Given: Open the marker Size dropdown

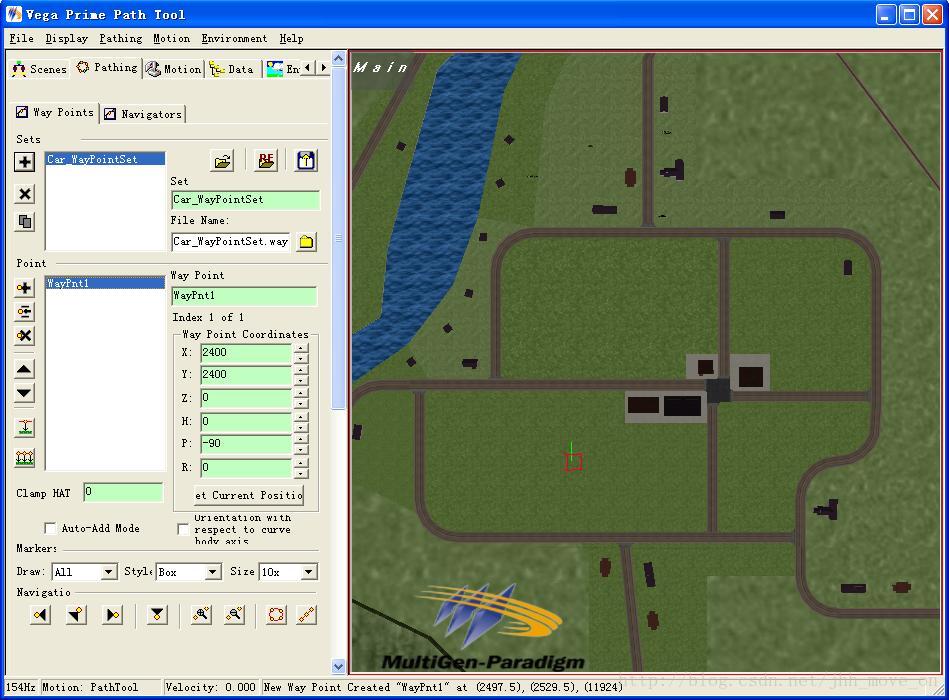Looking at the screenshot, I should pyautogui.click(x=309, y=572).
